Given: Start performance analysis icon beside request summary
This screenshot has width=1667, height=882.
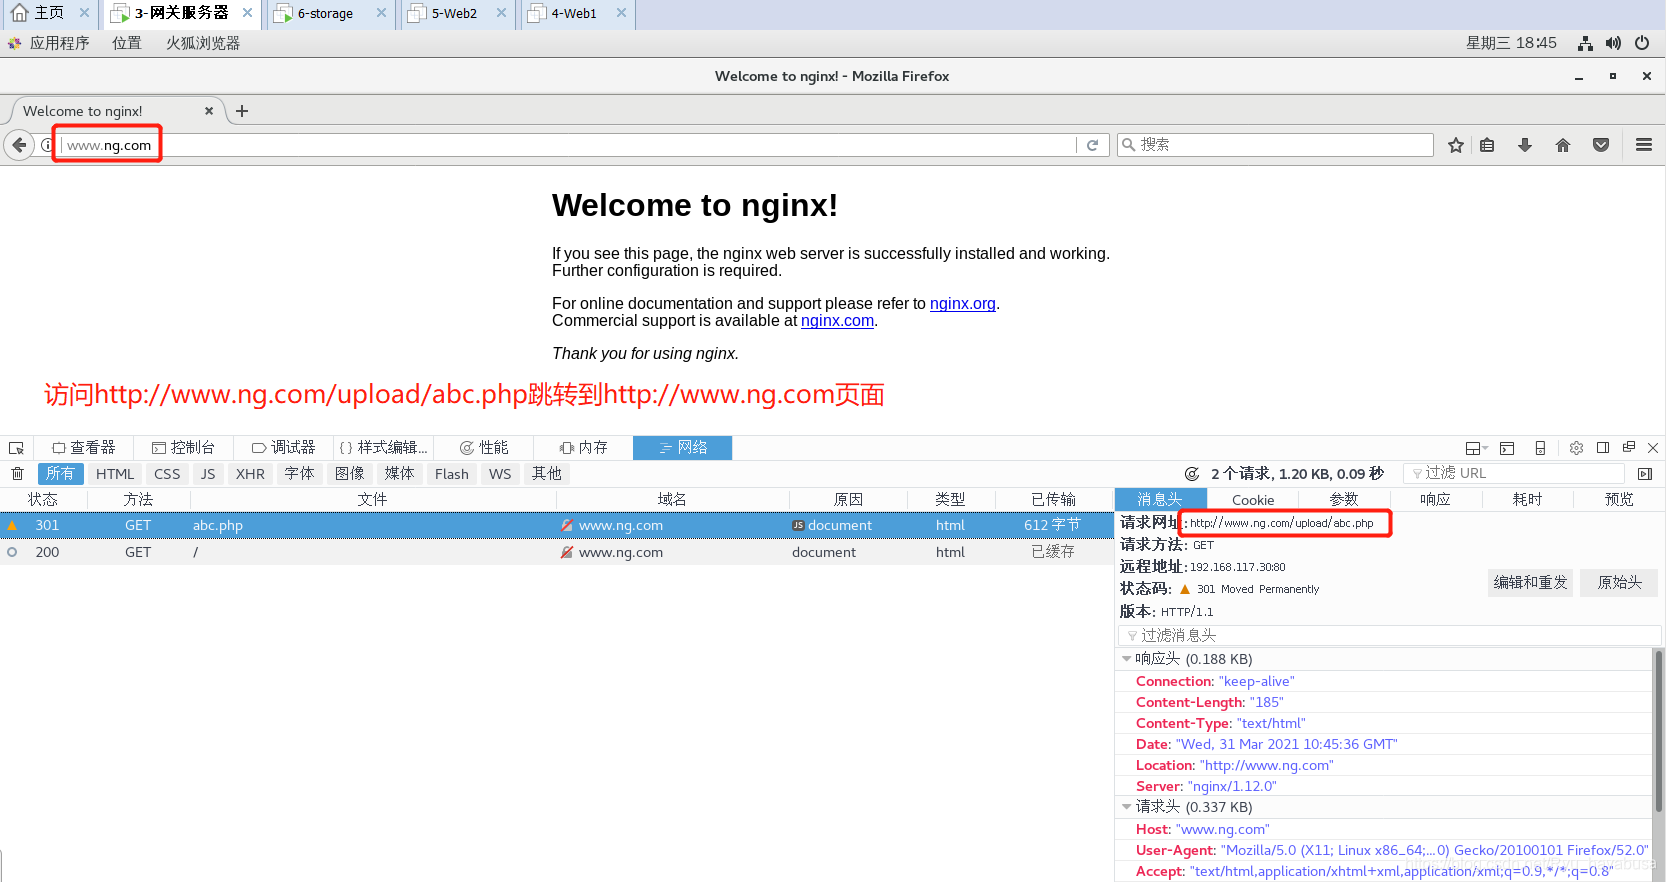Looking at the screenshot, I should (1192, 474).
